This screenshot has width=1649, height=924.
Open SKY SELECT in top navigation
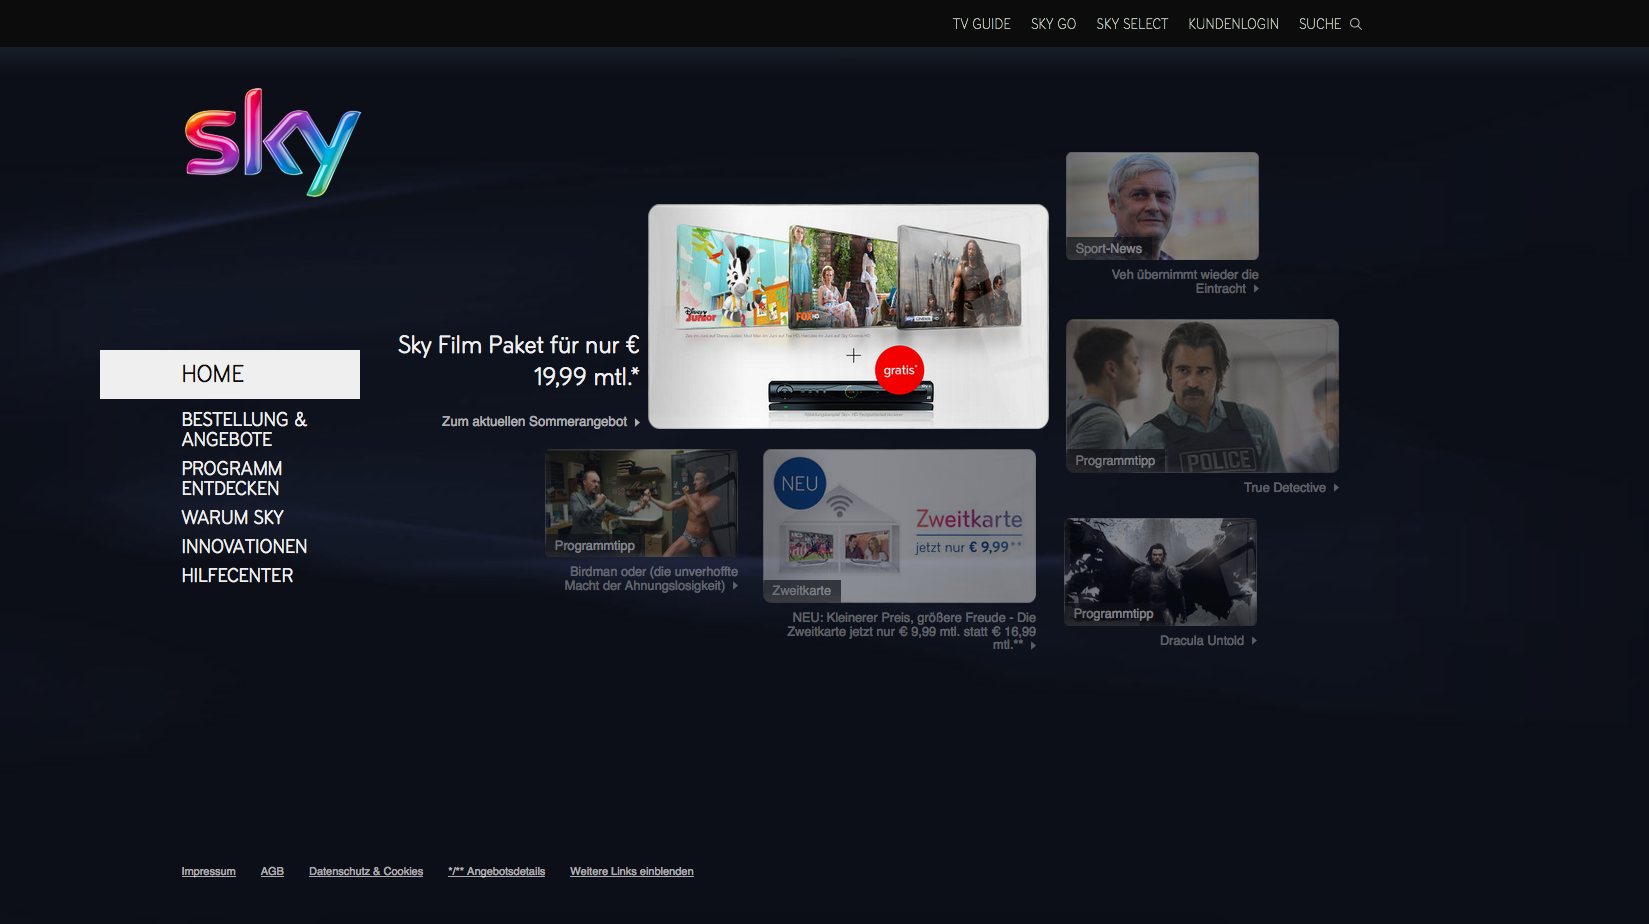[x=1132, y=24]
